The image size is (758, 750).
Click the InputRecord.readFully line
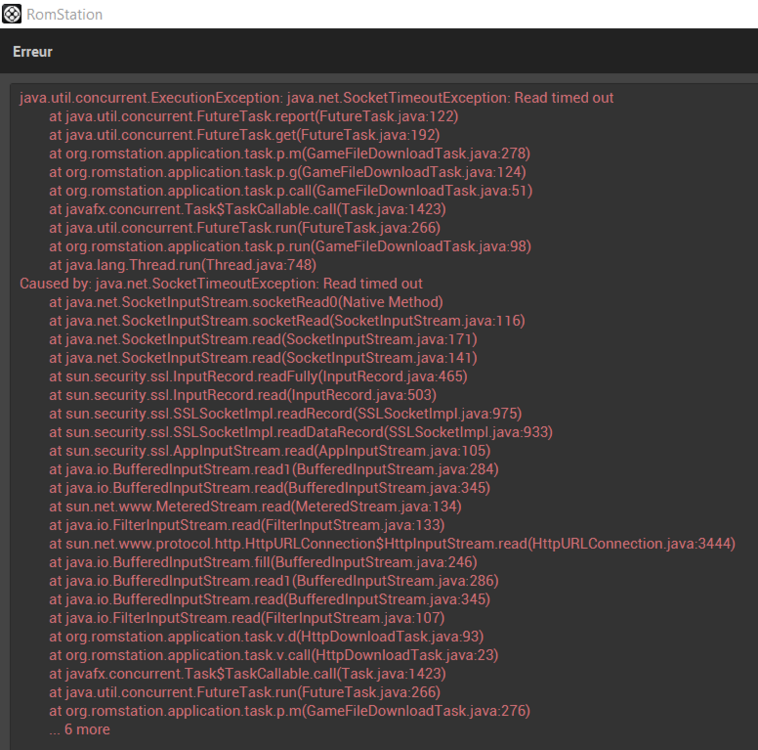pyautogui.click(x=258, y=377)
